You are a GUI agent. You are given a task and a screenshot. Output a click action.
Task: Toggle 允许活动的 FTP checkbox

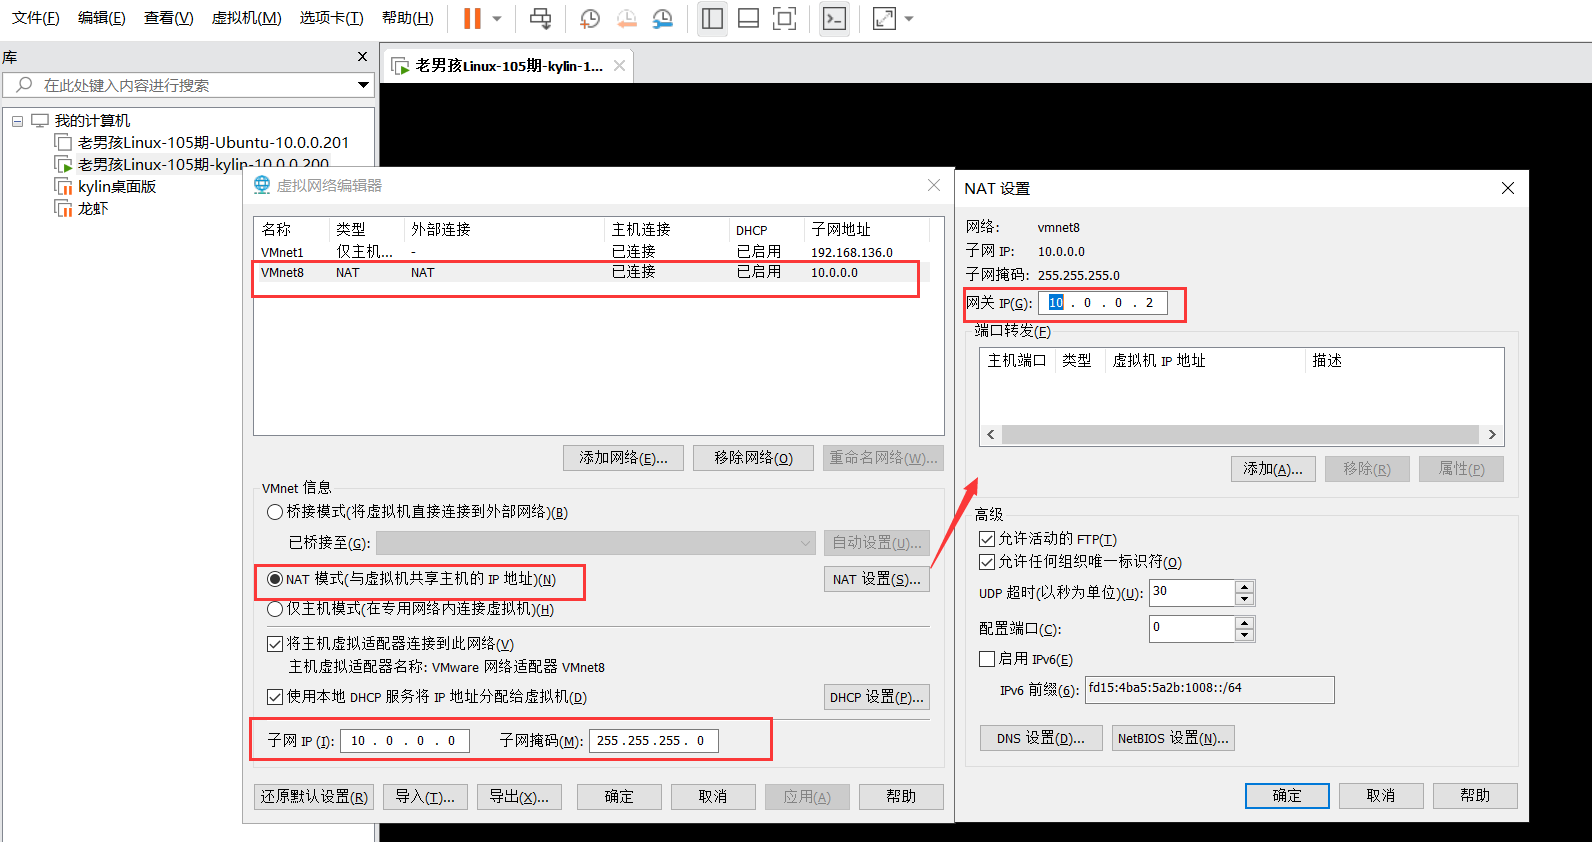click(x=987, y=539)
